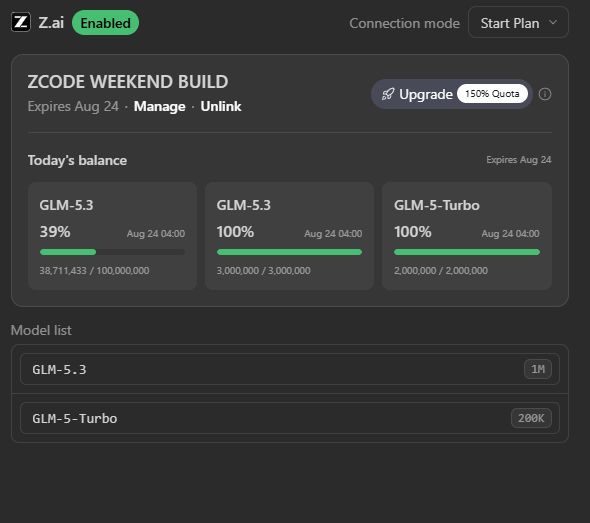Click the 150% Quota pill
This screenshot has height=523, width=590.
coord(492,94)
